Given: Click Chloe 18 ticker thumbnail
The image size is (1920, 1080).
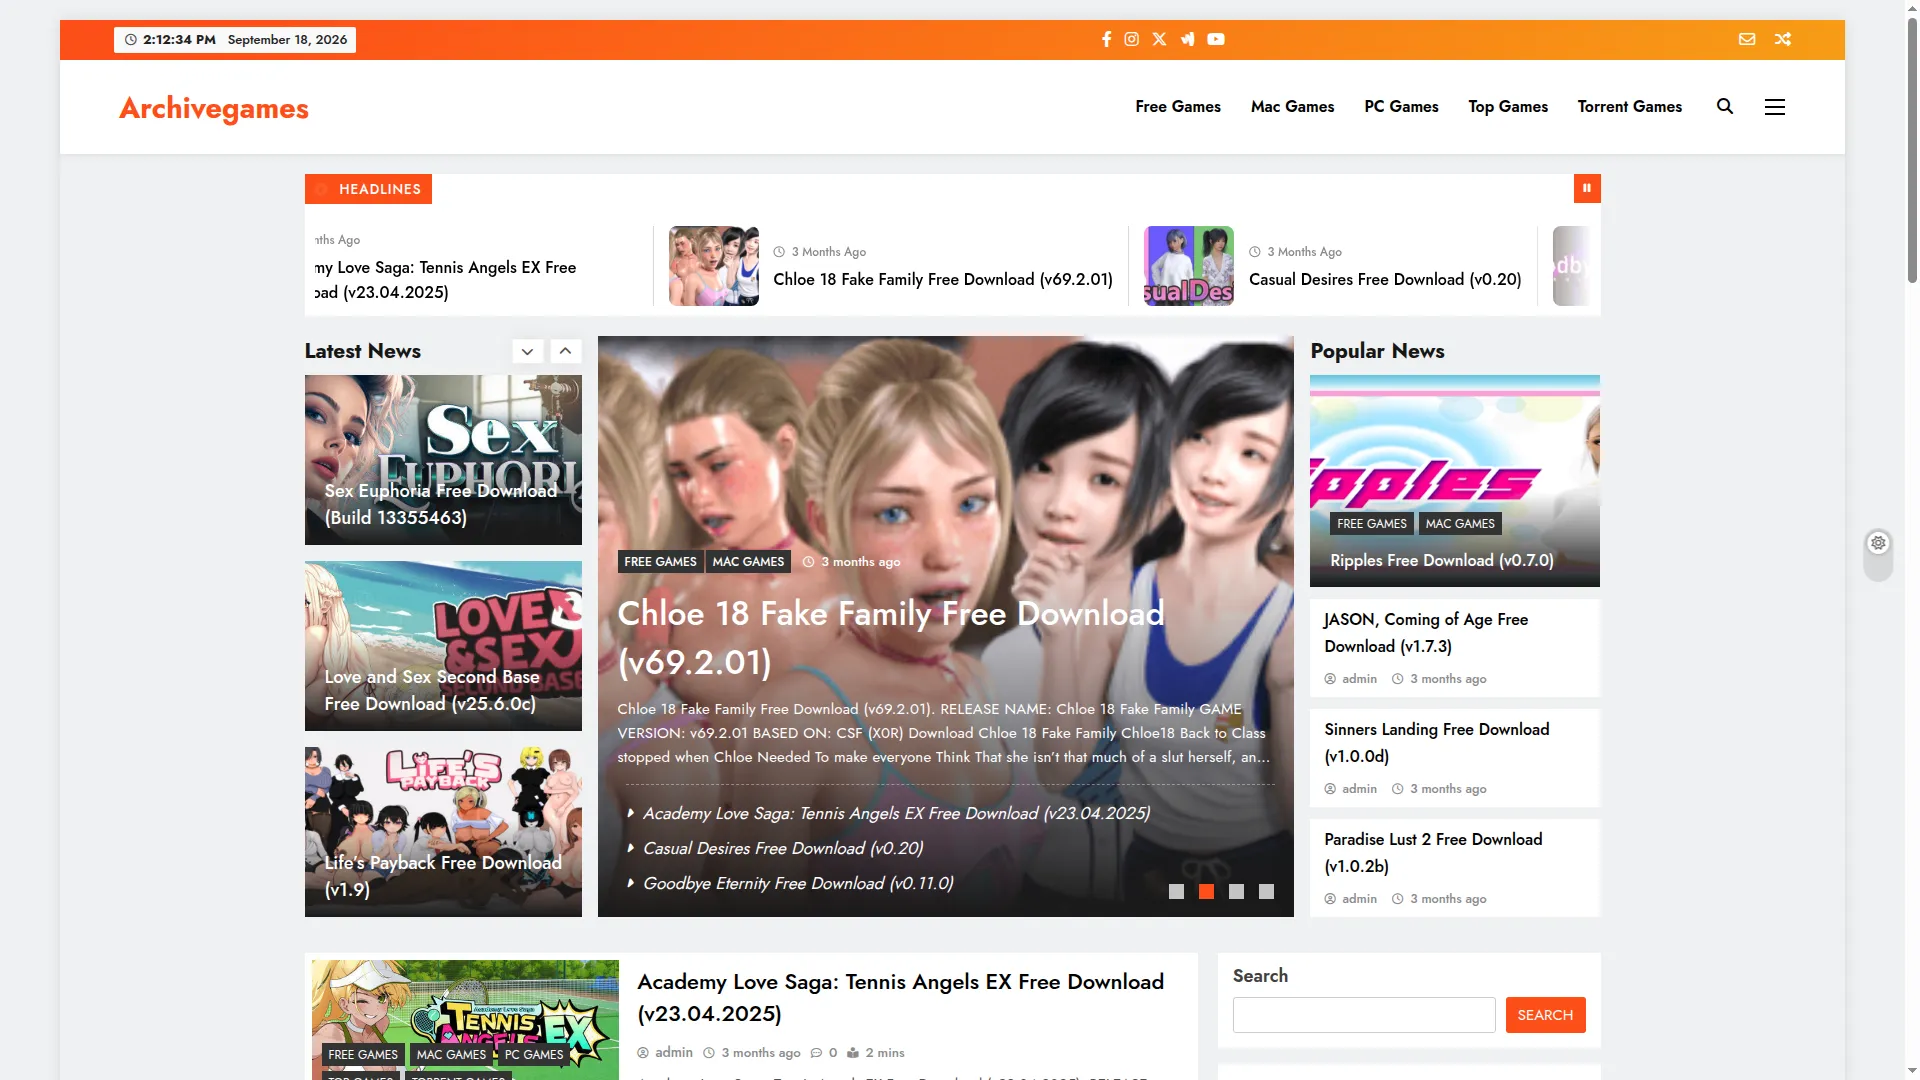Looking at the screenshot, I should (714, 266).
